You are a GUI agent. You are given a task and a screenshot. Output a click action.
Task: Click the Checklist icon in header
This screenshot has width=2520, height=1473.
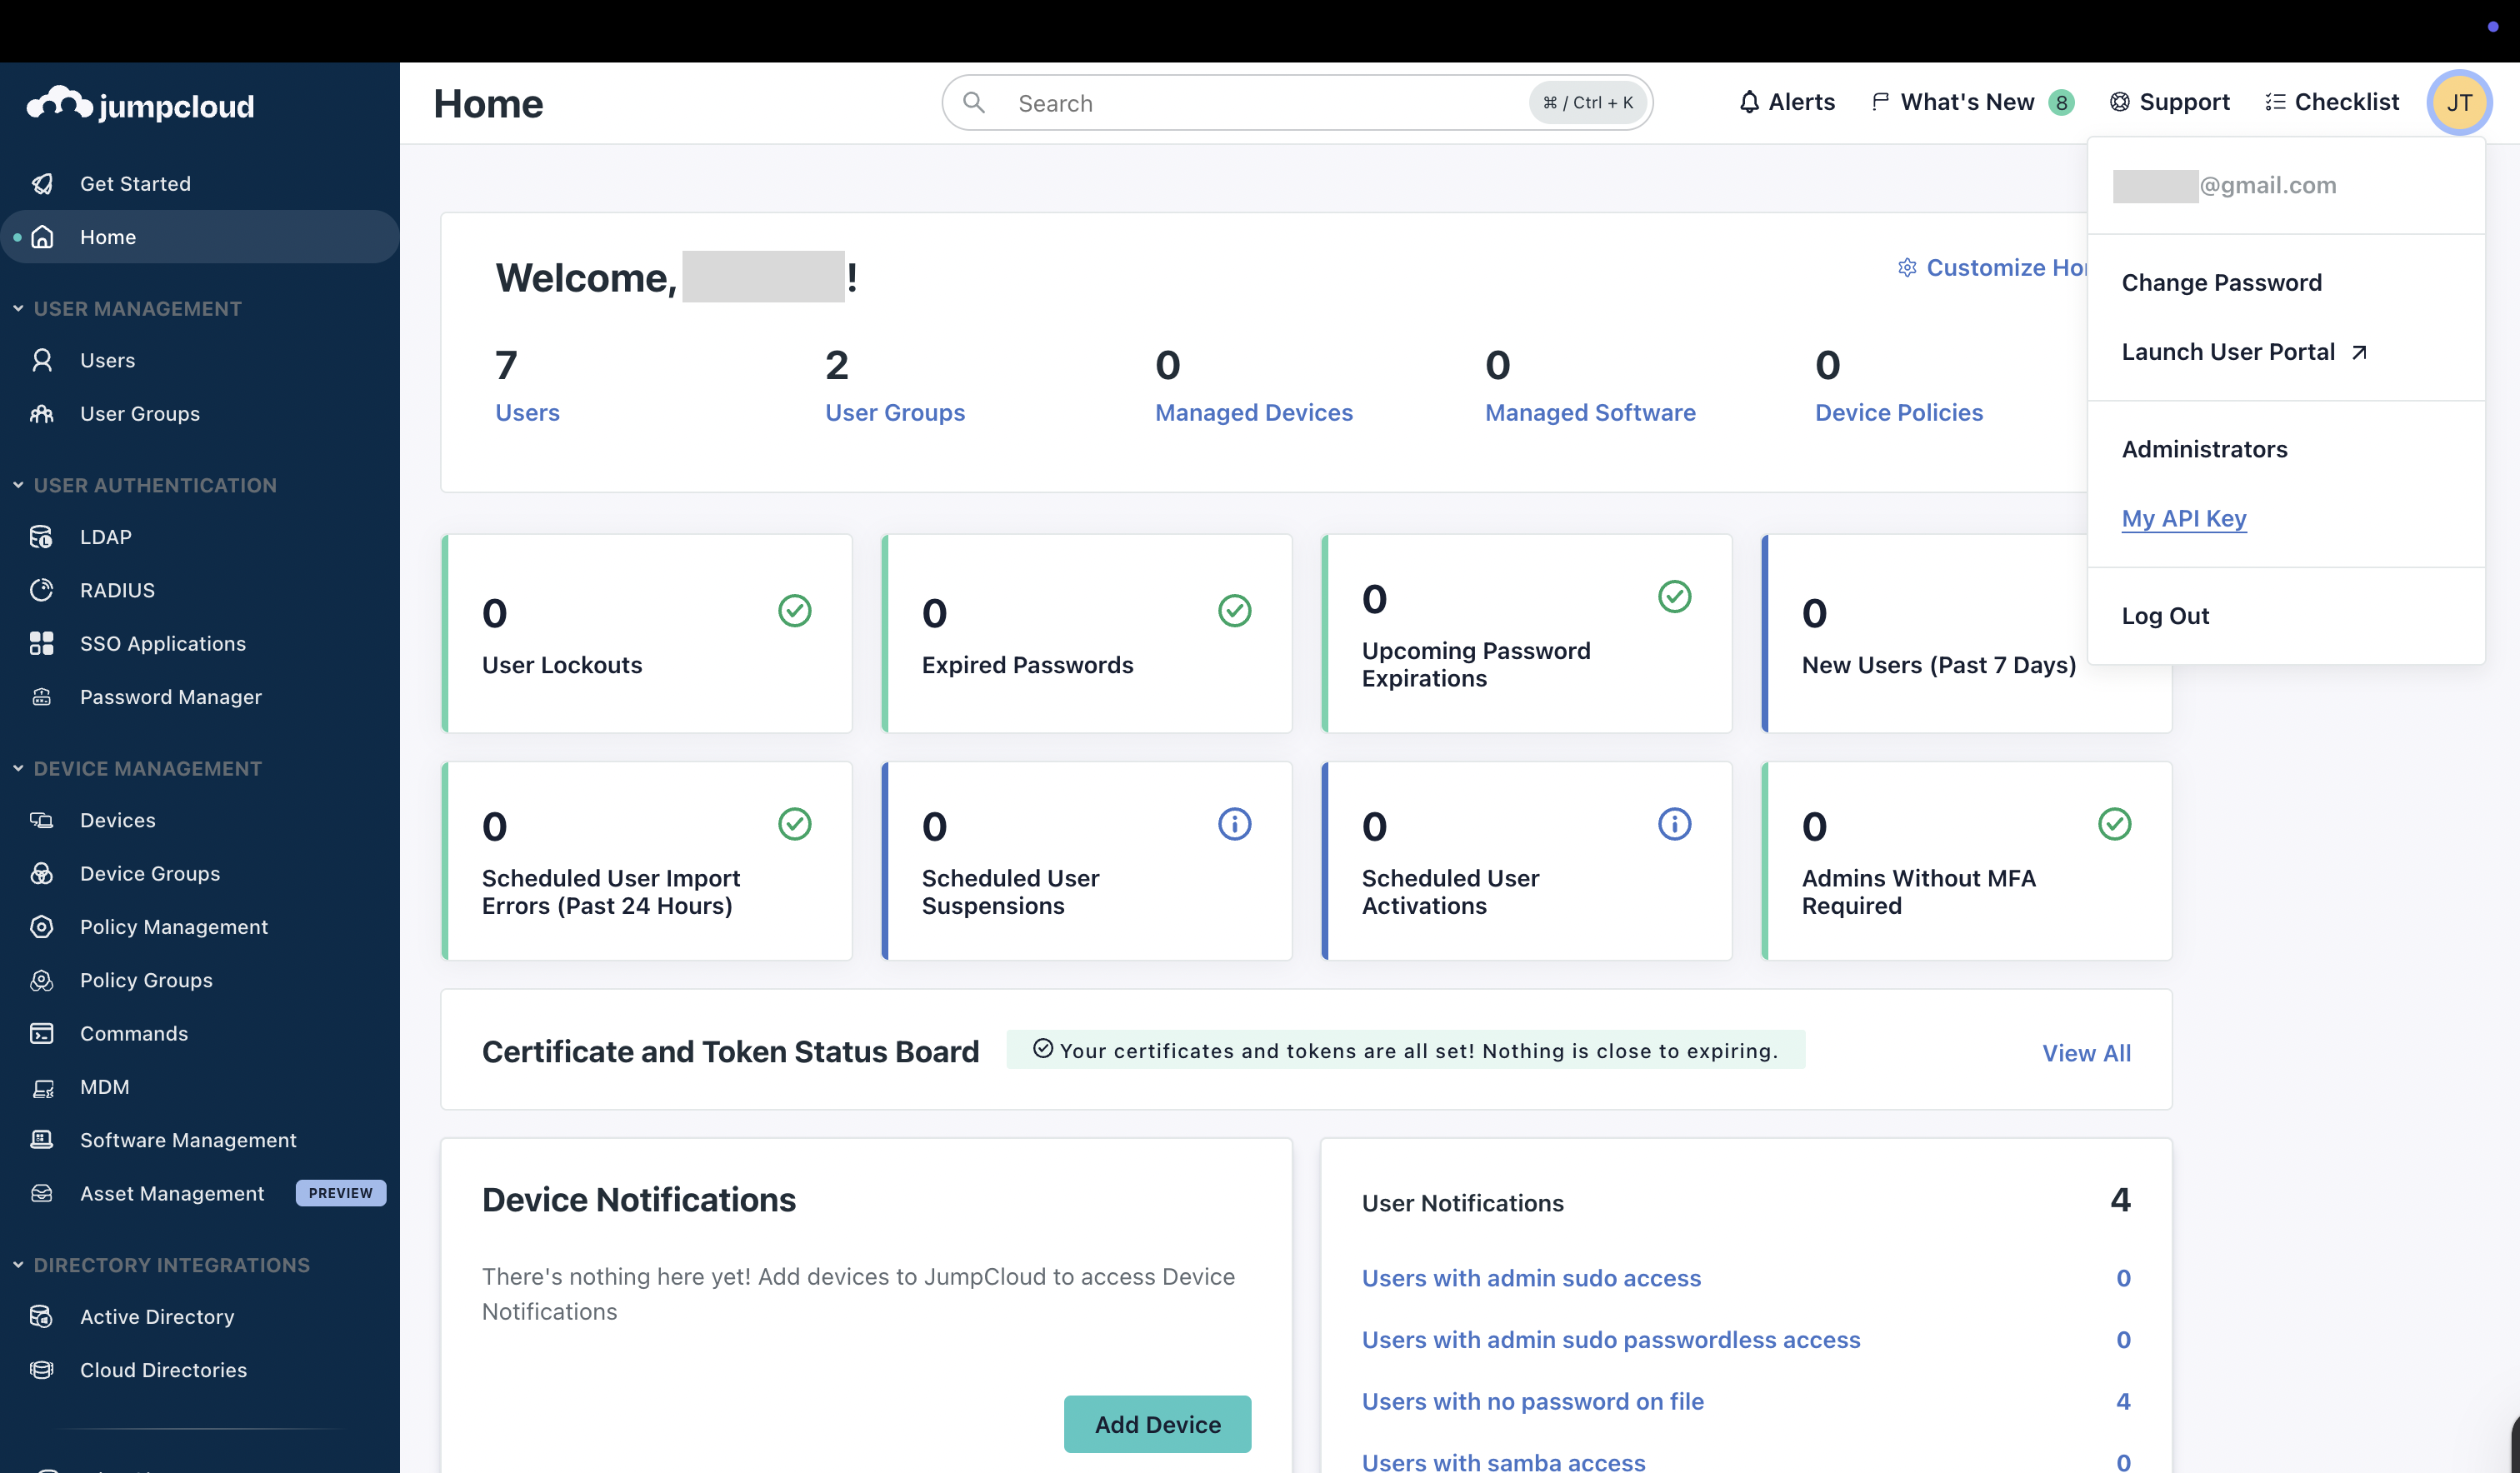[2275, 102]
